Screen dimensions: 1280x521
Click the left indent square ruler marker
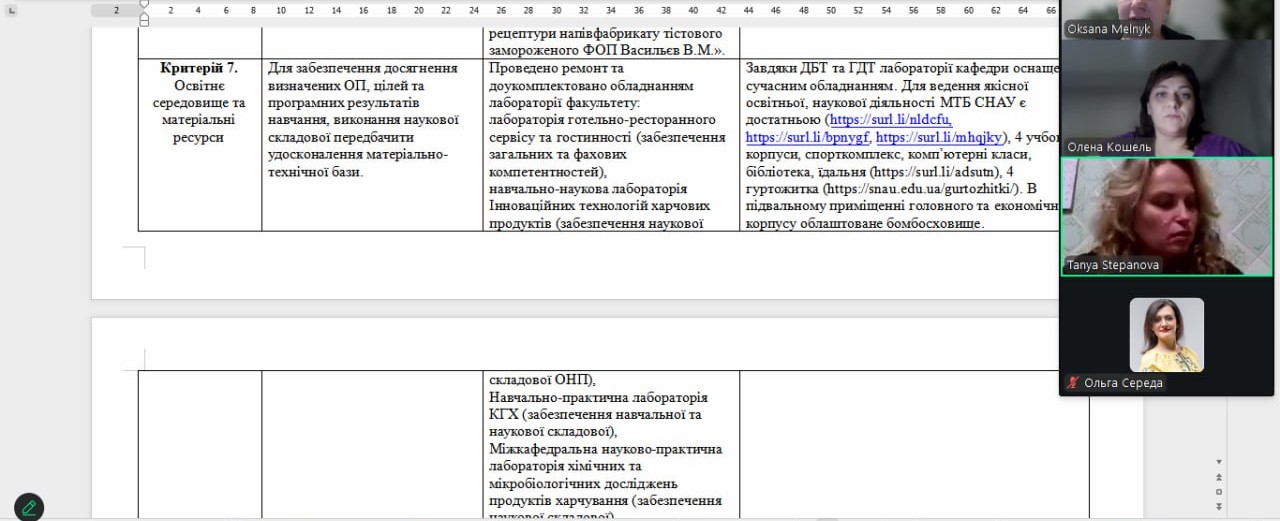tap(144, 22)
